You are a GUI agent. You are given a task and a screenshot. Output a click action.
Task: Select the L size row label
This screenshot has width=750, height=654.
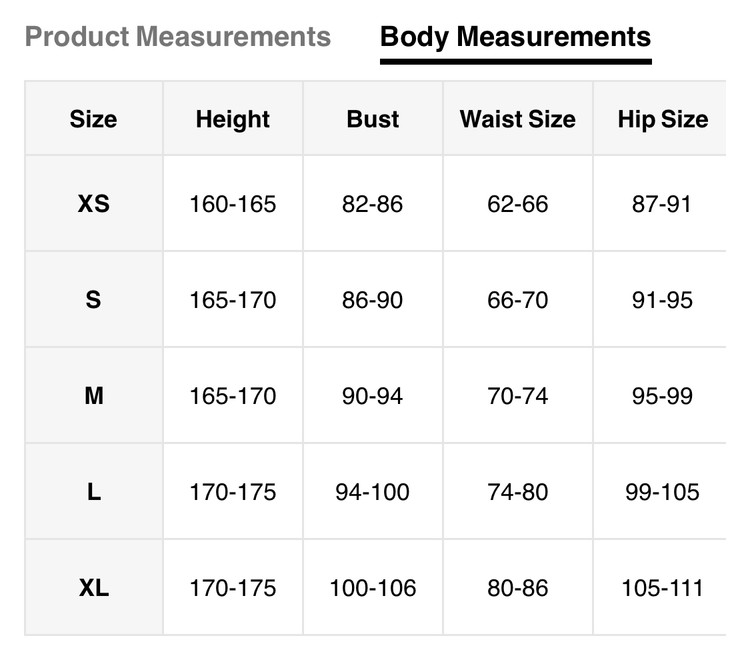tap(93, 492)
